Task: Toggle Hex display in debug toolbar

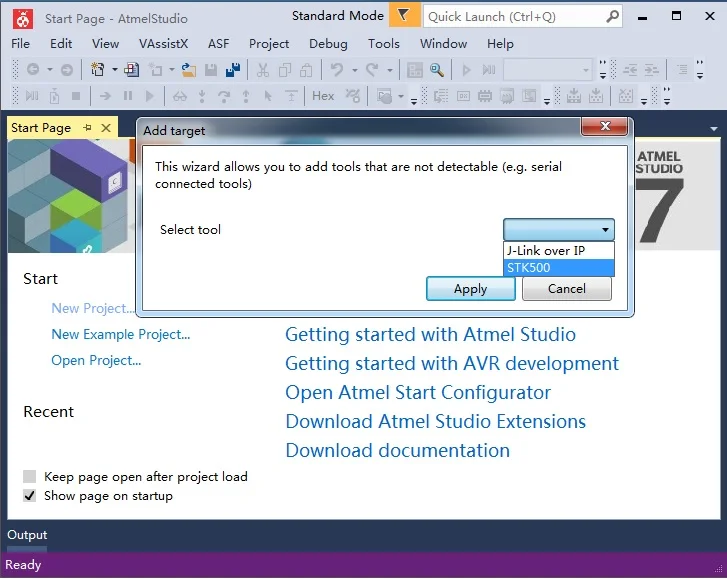Action: [323, 96]
